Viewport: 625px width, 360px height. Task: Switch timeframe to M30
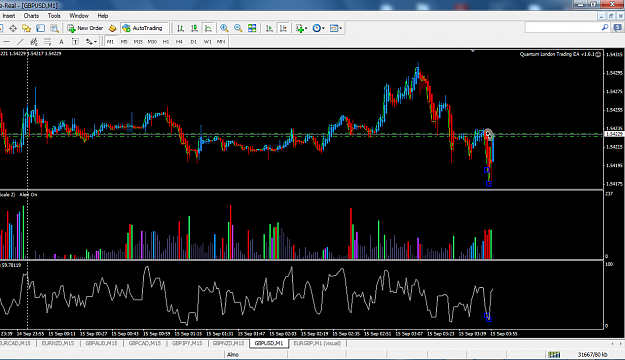pos(152,41)
